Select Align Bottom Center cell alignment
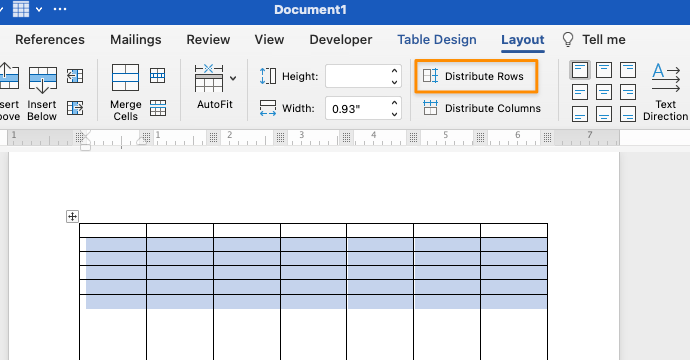The height and width of the screenshot is (360, 690). point(604,114)
